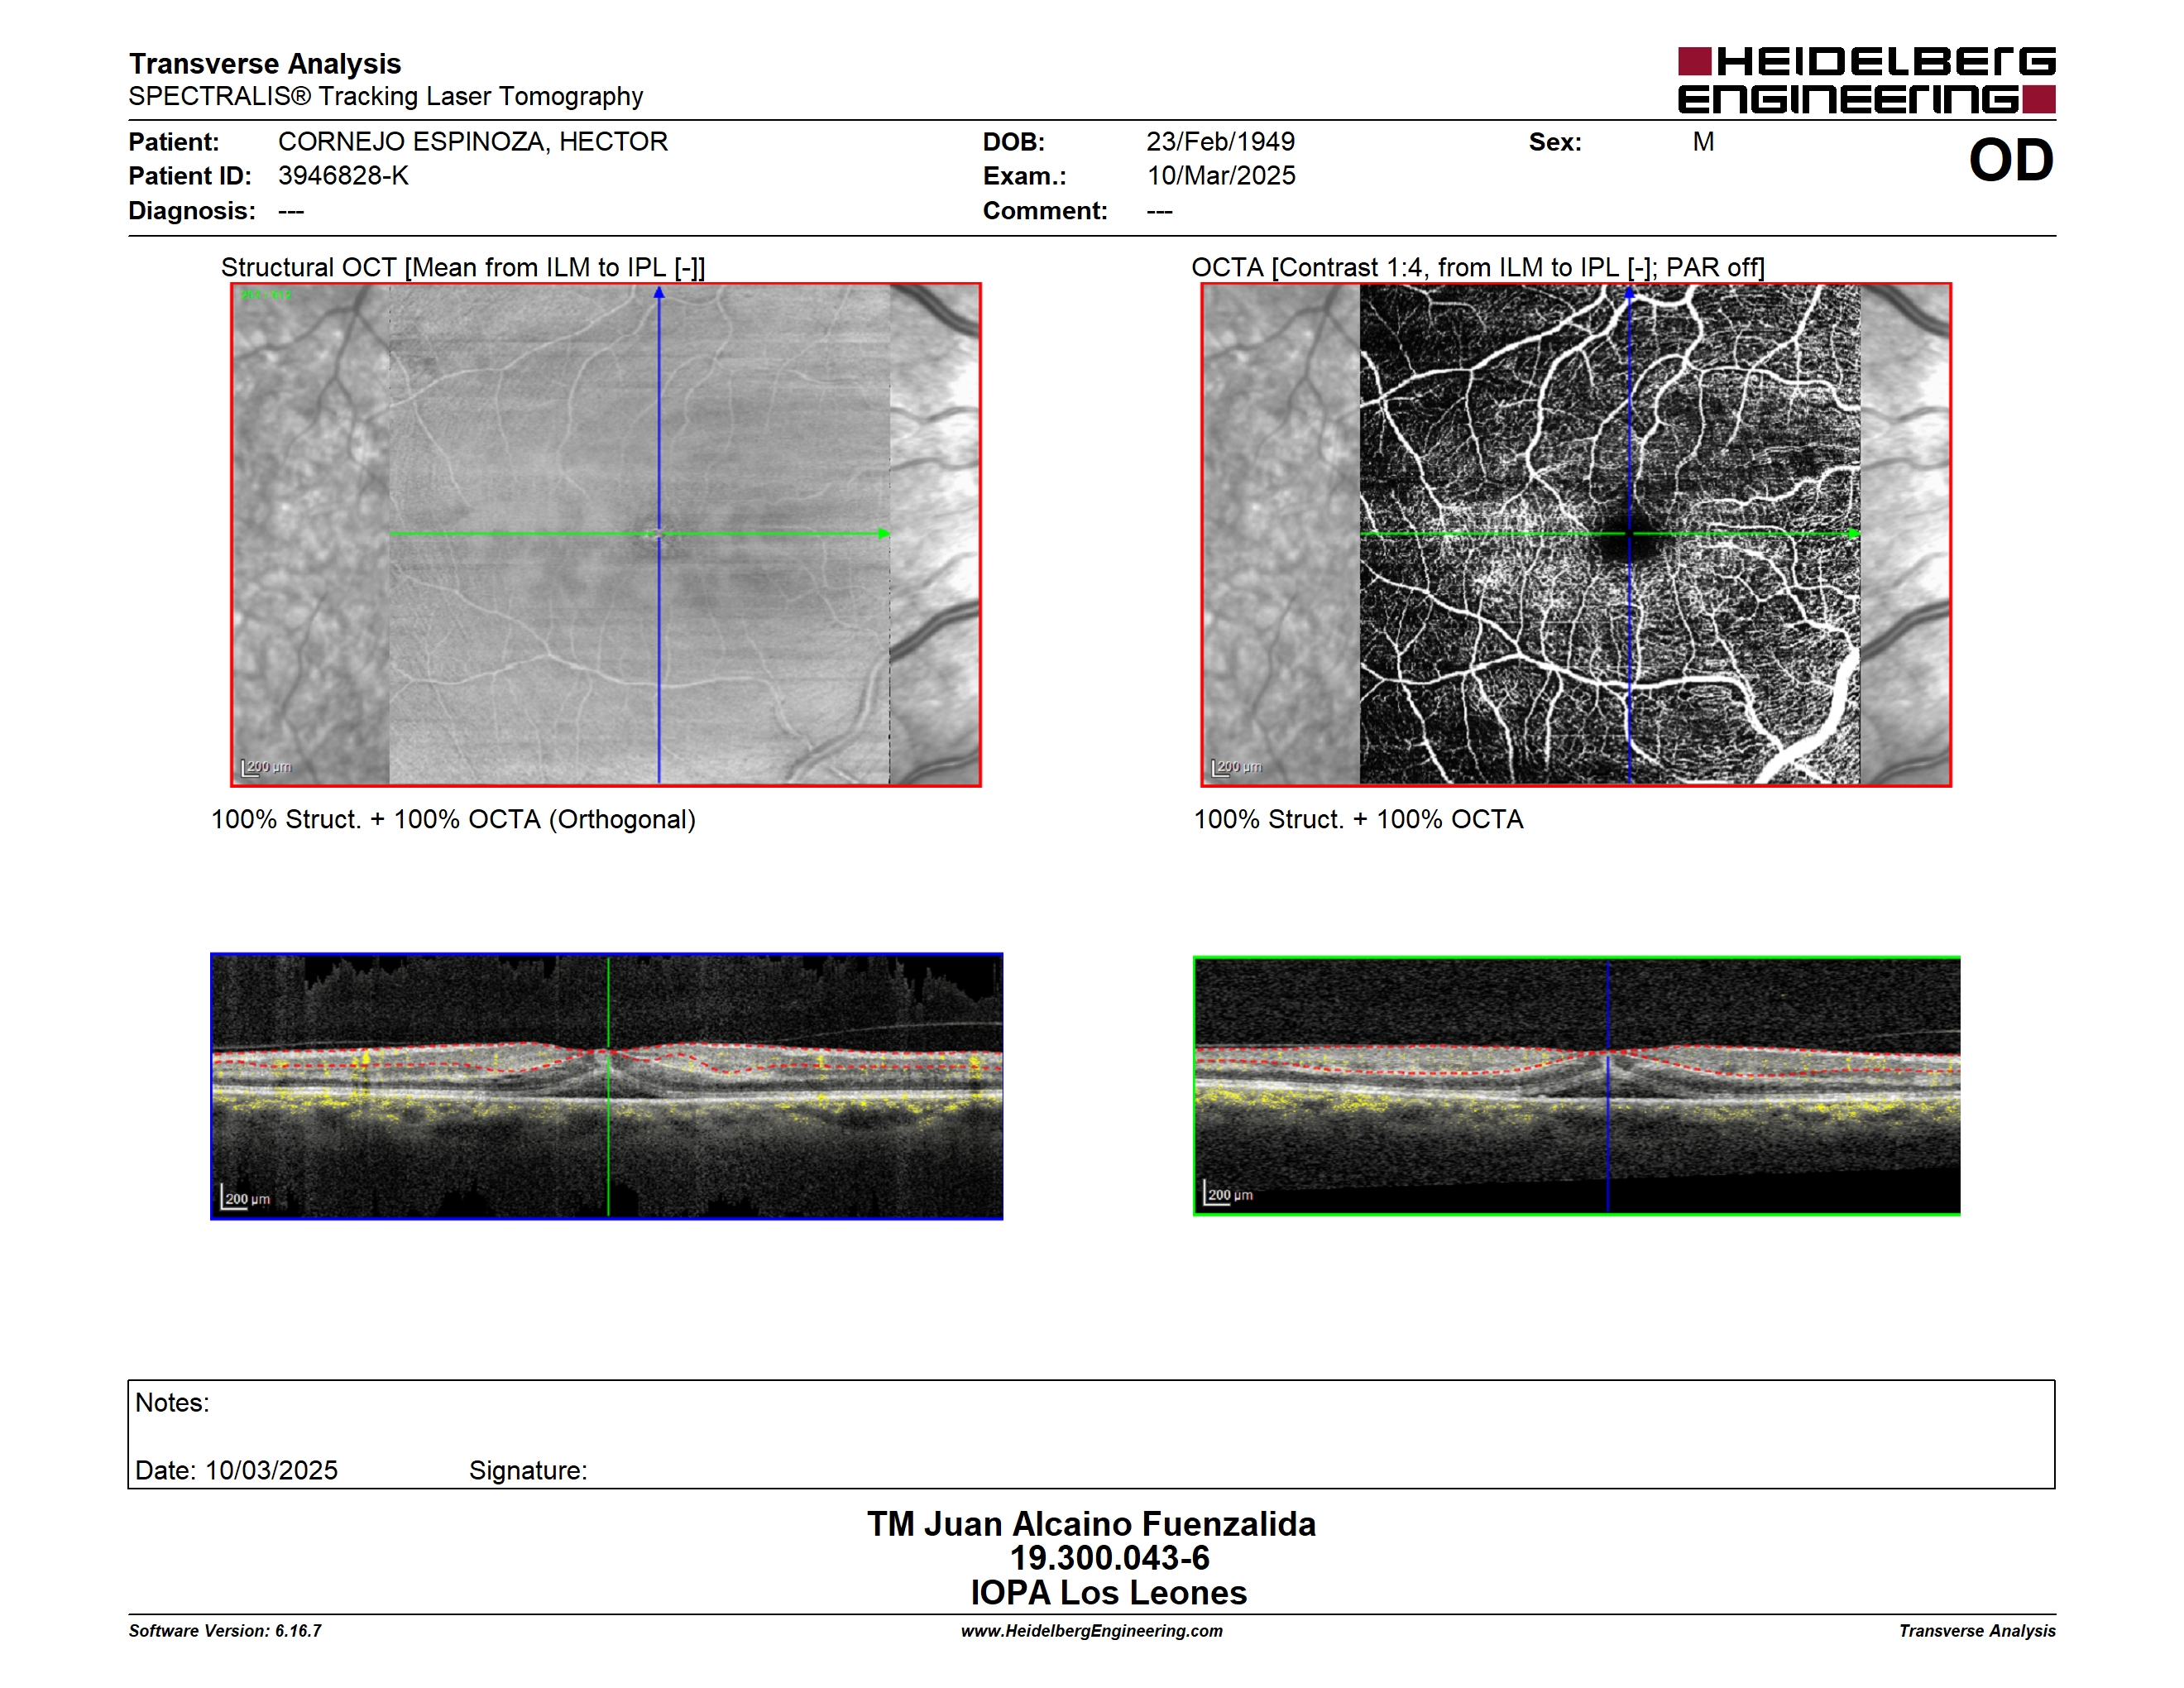2184x1688 pixels.
Task: Click 200 µm scale bar in Structural OCT image
Action: pos(266,768)
